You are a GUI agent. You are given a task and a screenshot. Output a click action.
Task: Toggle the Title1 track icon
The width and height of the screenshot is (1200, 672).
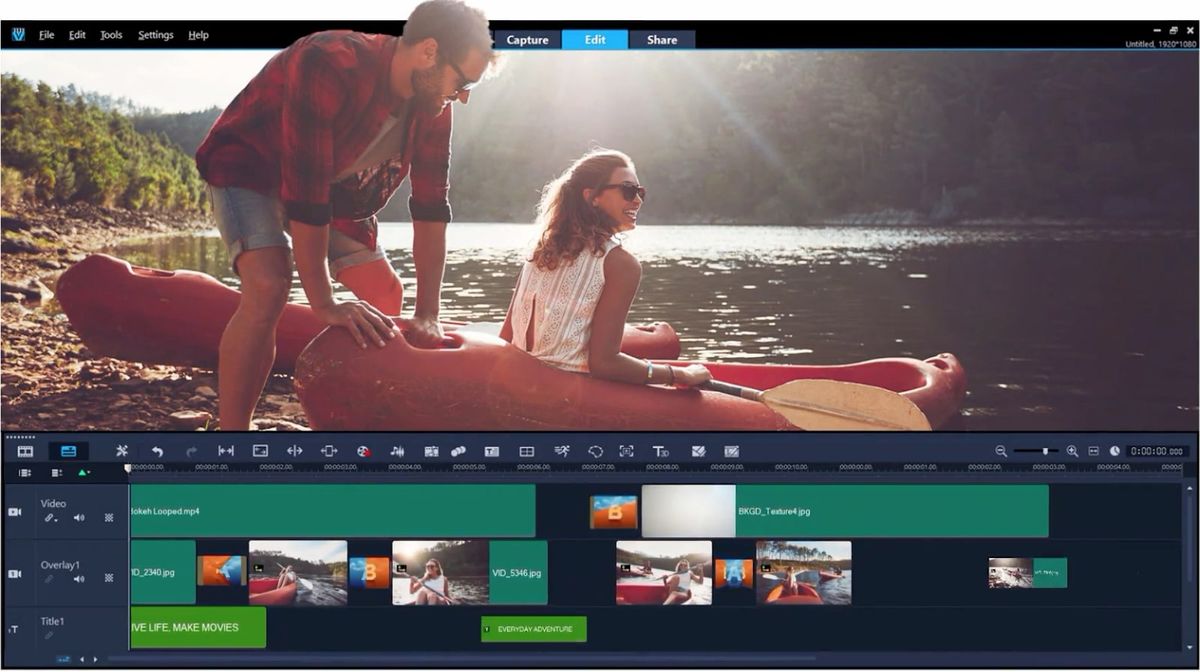(x=15, y=630)
